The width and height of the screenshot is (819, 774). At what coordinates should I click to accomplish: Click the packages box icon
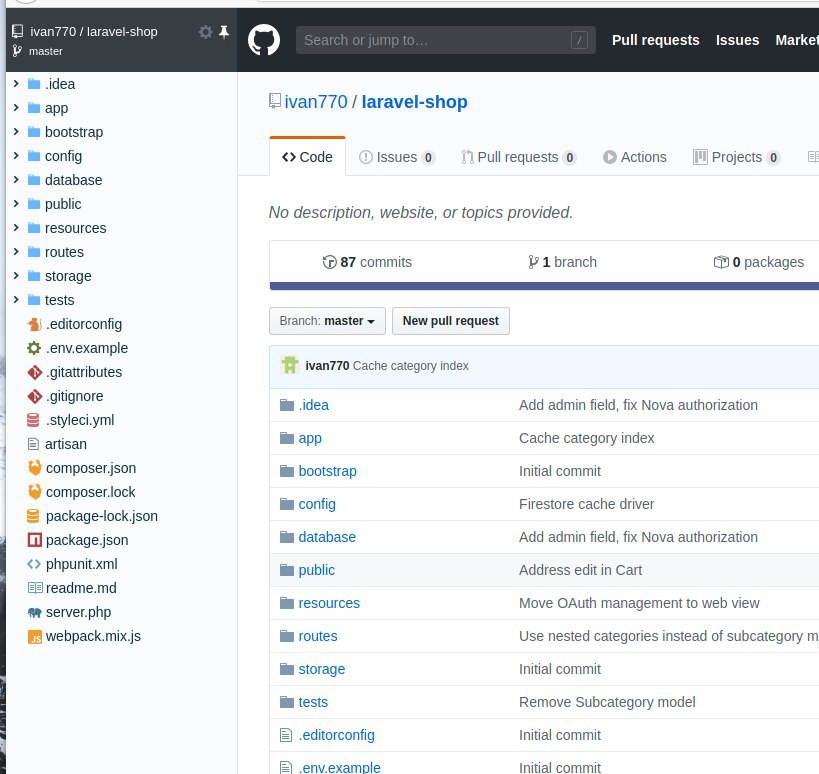tap(721, 262)
